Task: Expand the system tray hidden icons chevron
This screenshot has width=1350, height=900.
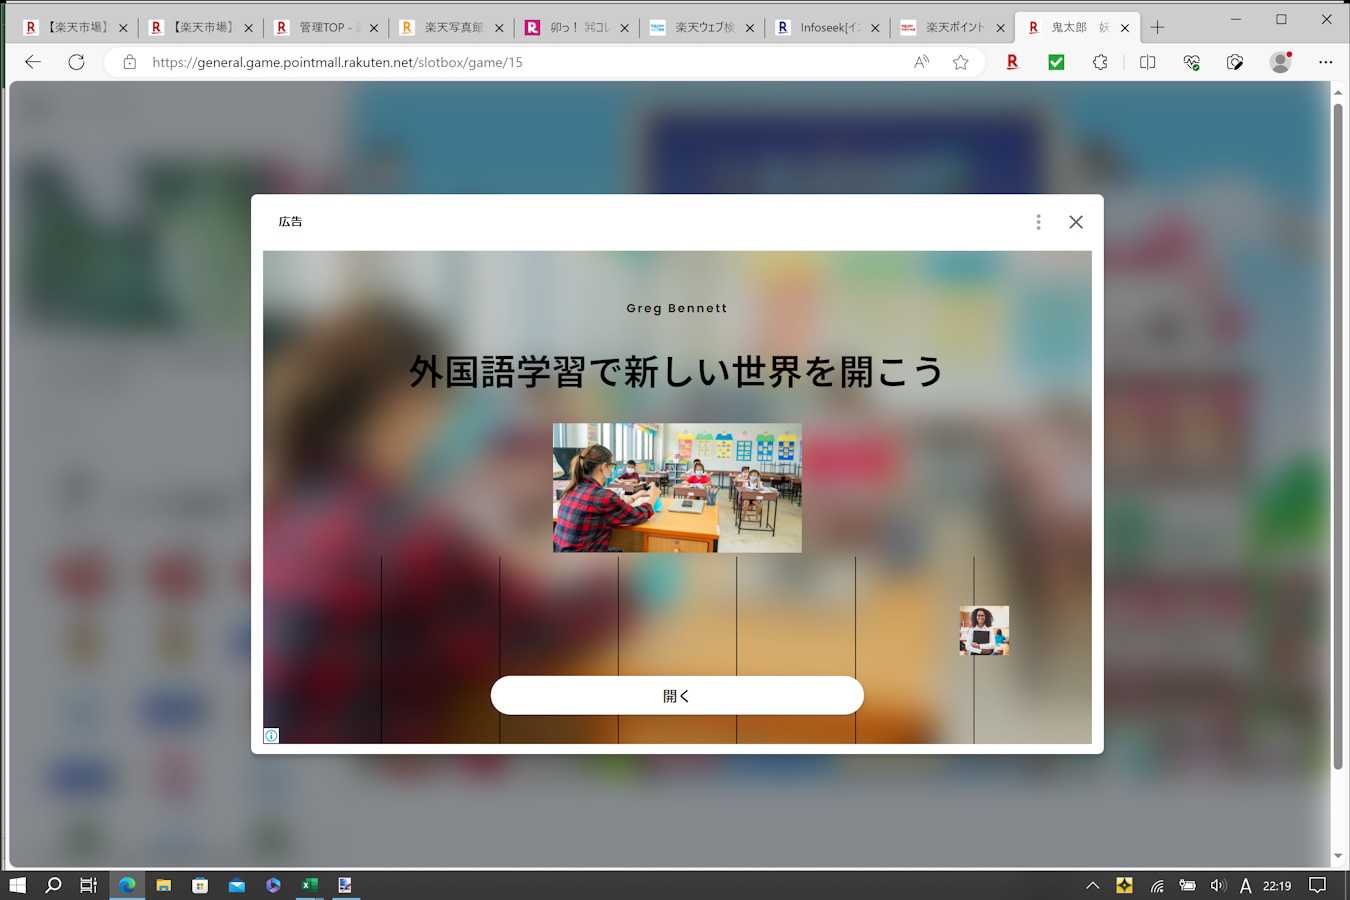Action: [x=1092, y=885]
